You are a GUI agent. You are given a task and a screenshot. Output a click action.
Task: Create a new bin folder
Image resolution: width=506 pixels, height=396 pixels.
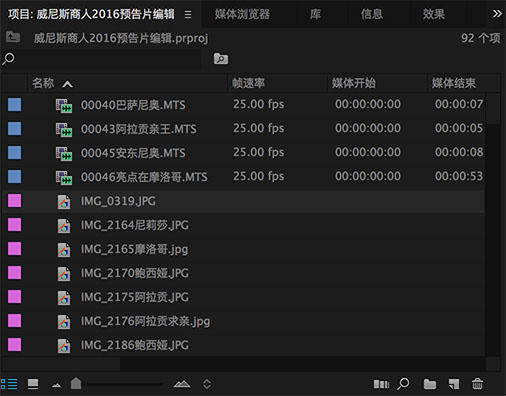(x=430, y=384)
